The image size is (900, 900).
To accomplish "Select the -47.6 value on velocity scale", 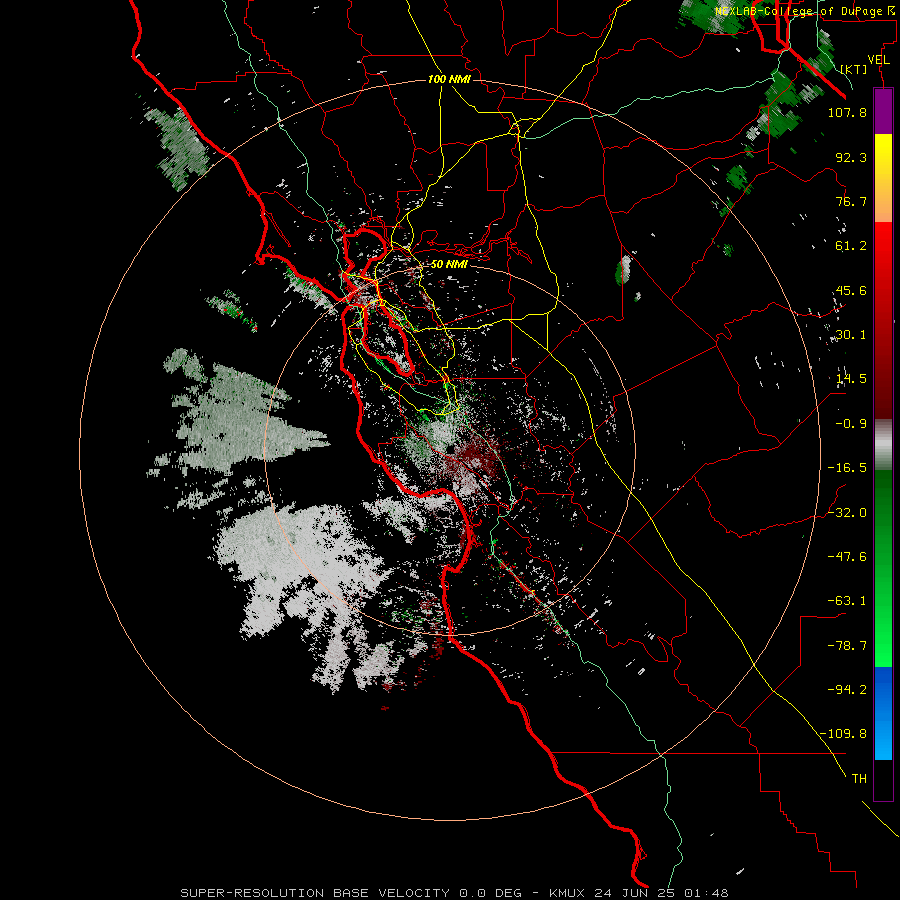I will [x=847, y=556].
